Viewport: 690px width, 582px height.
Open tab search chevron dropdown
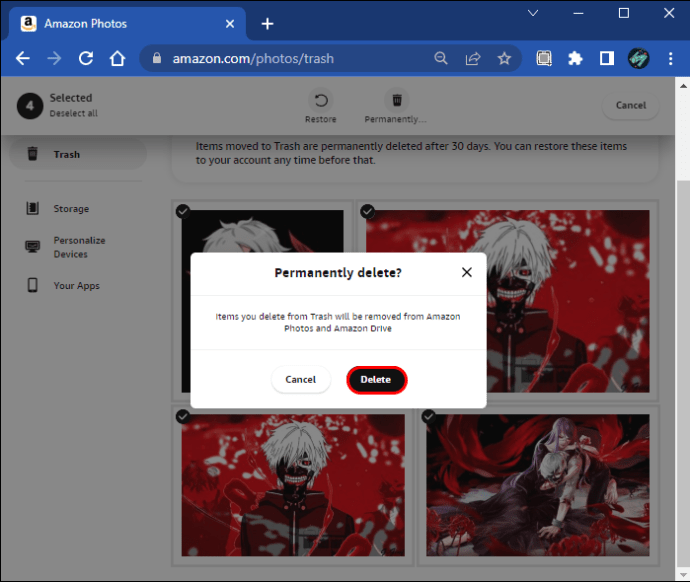pyautogui.click(x=532, y=13)
